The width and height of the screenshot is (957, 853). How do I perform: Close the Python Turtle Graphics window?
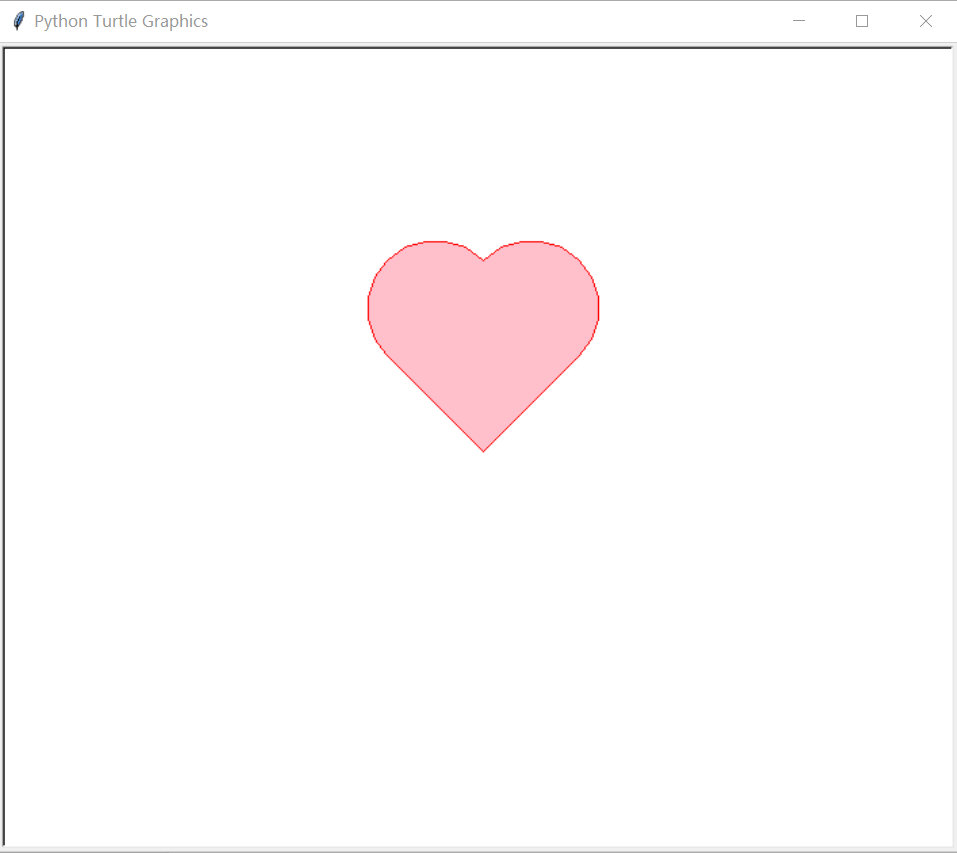point(925,20)
